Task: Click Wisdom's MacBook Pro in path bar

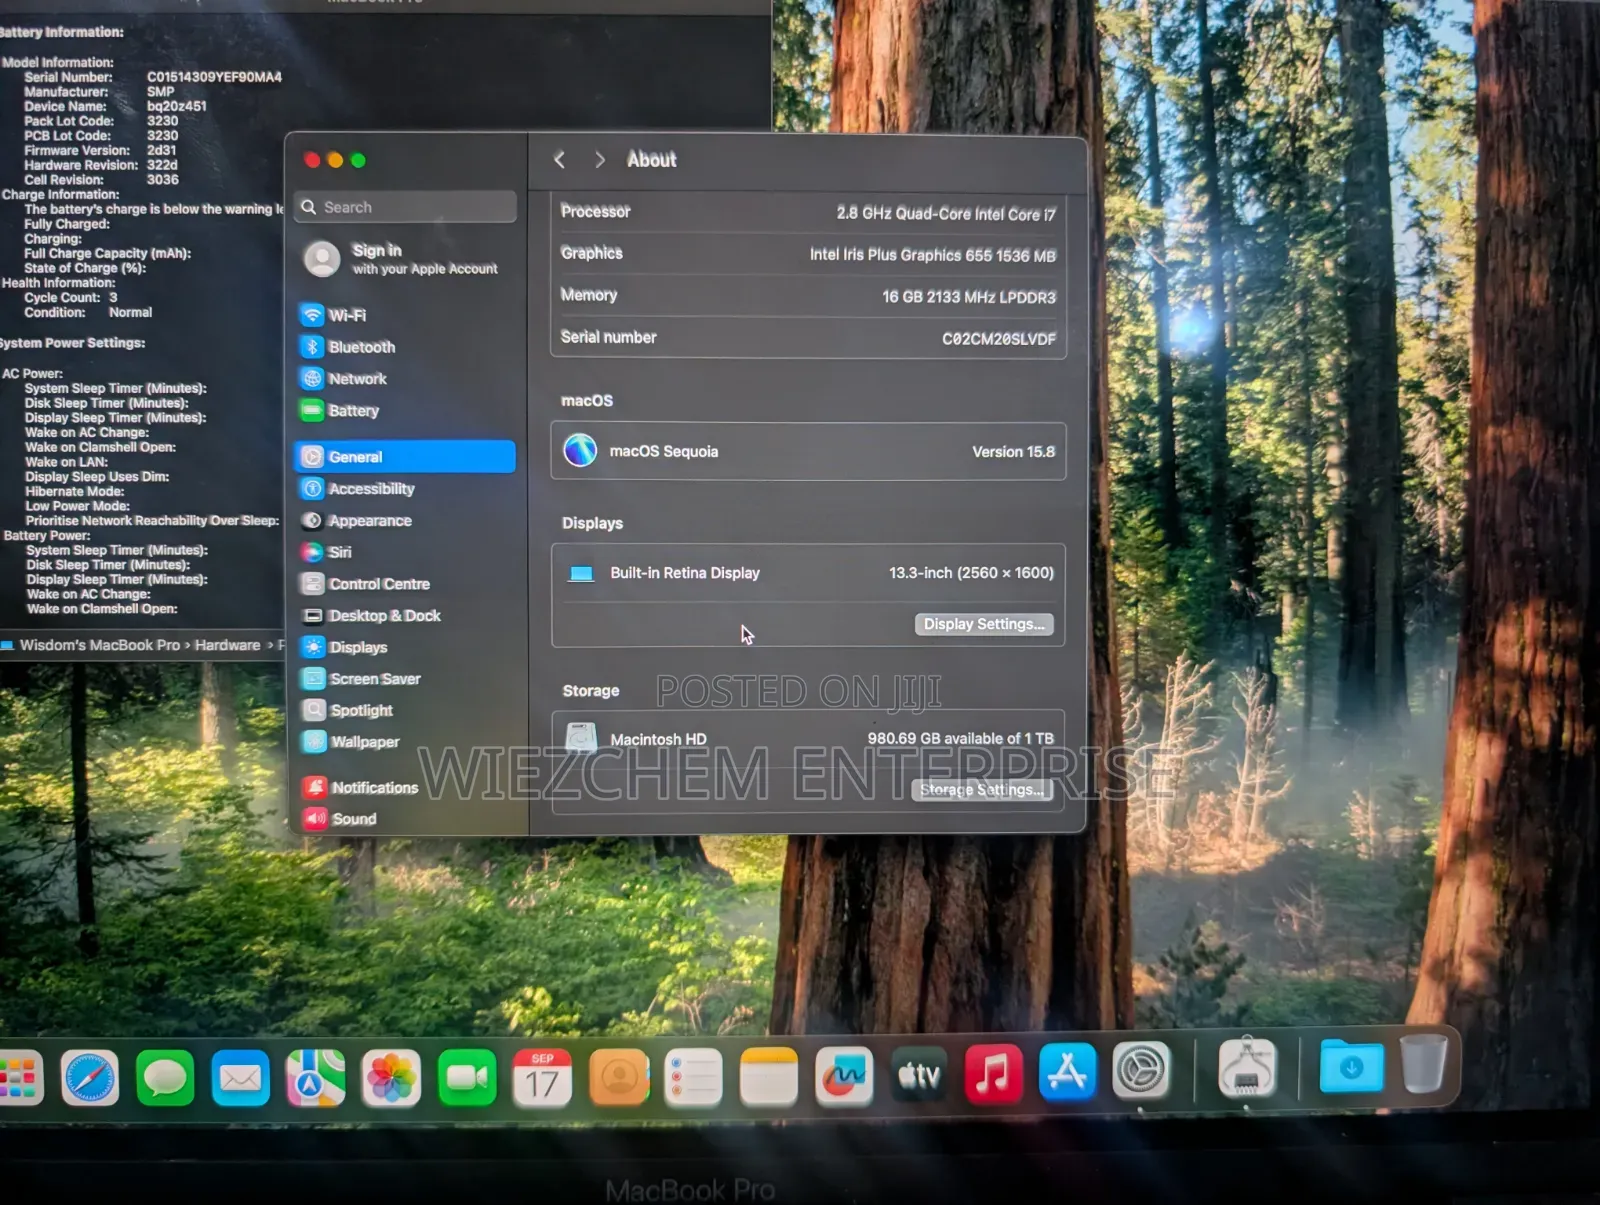Action: point(100,645)
